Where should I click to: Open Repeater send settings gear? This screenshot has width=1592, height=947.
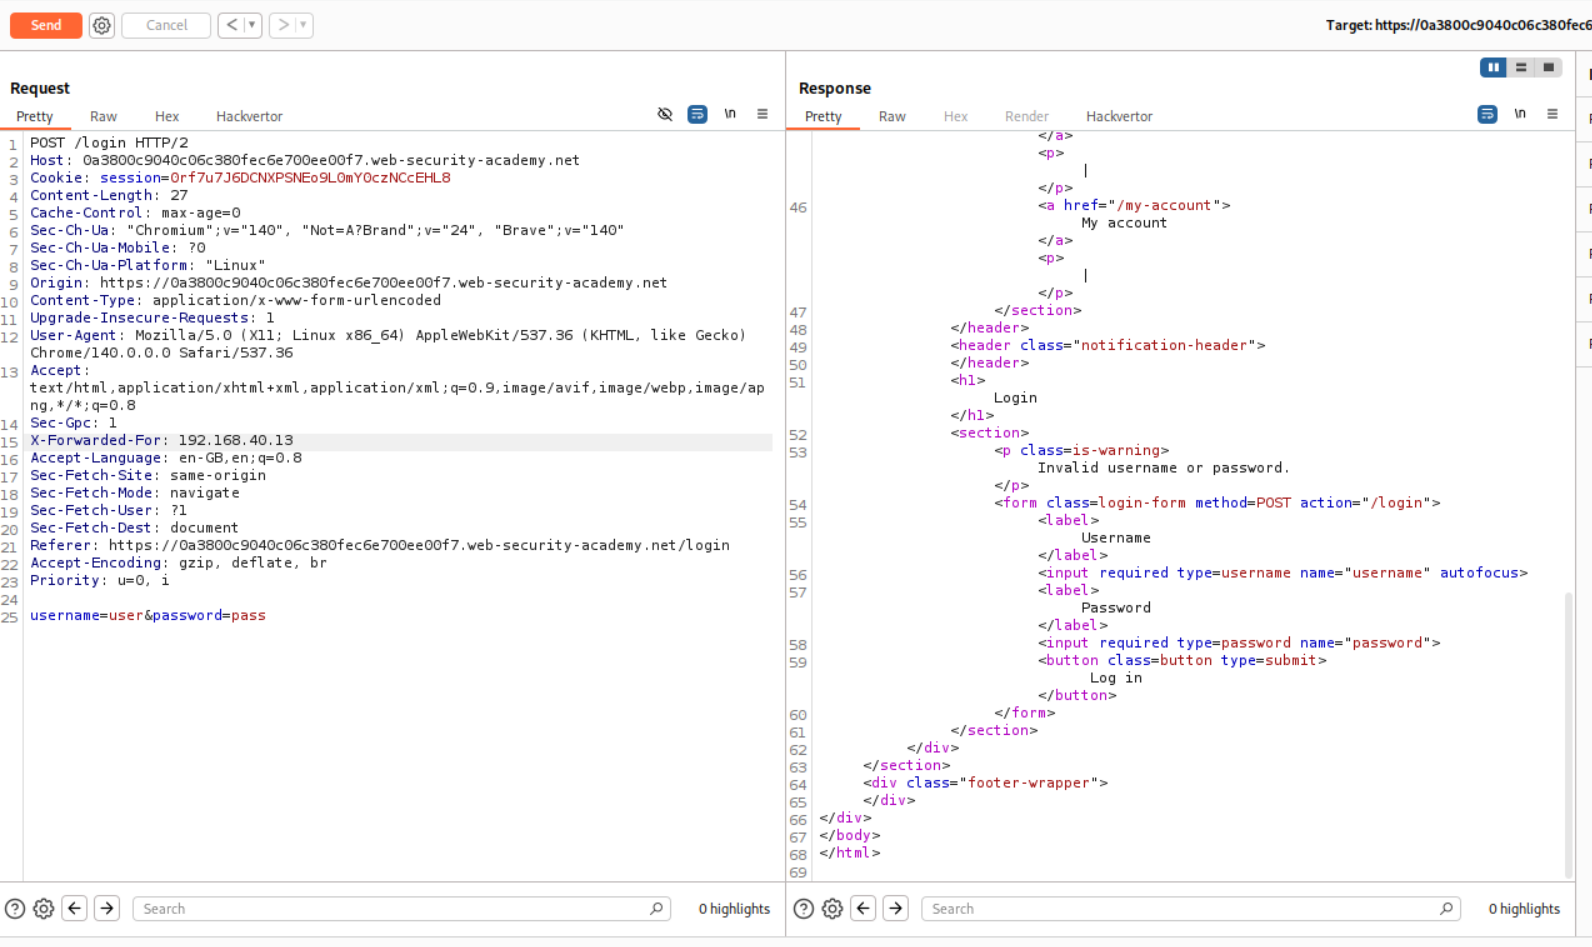pyautogui.click(x=102, y=25)
